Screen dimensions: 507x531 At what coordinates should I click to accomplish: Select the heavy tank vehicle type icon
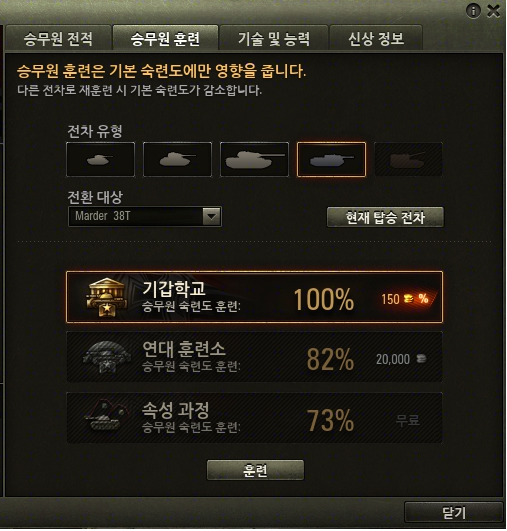point(254,160)
